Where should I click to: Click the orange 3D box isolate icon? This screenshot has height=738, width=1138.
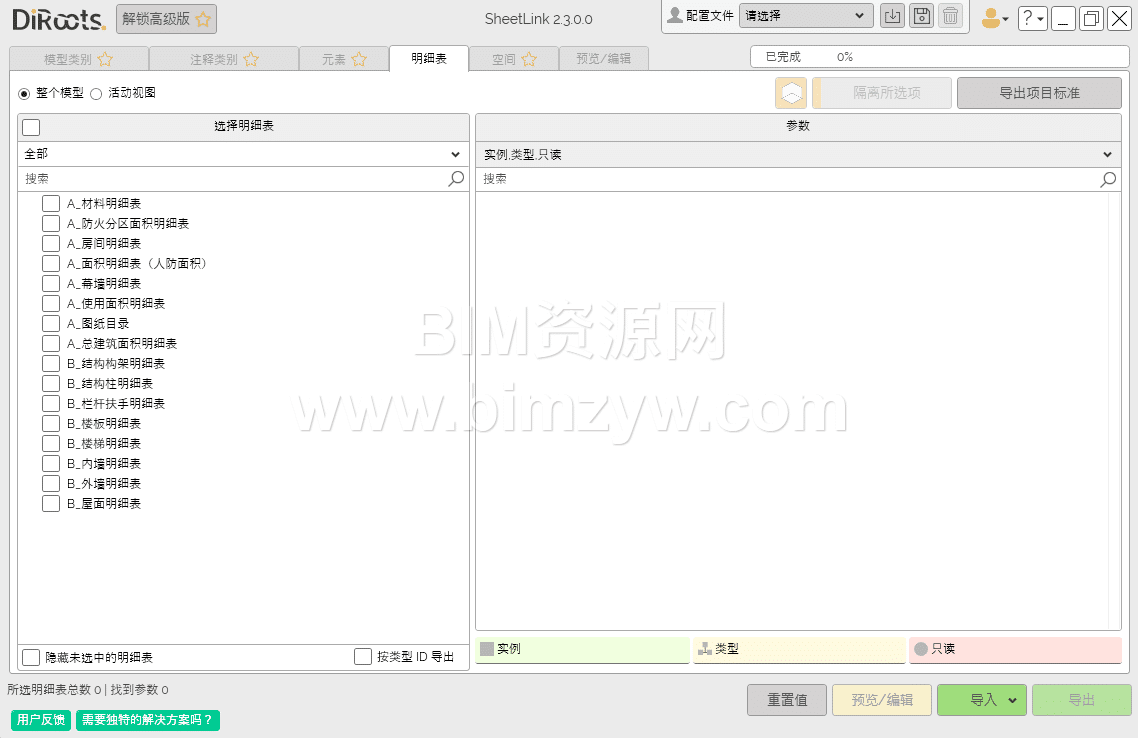point(791,93)
